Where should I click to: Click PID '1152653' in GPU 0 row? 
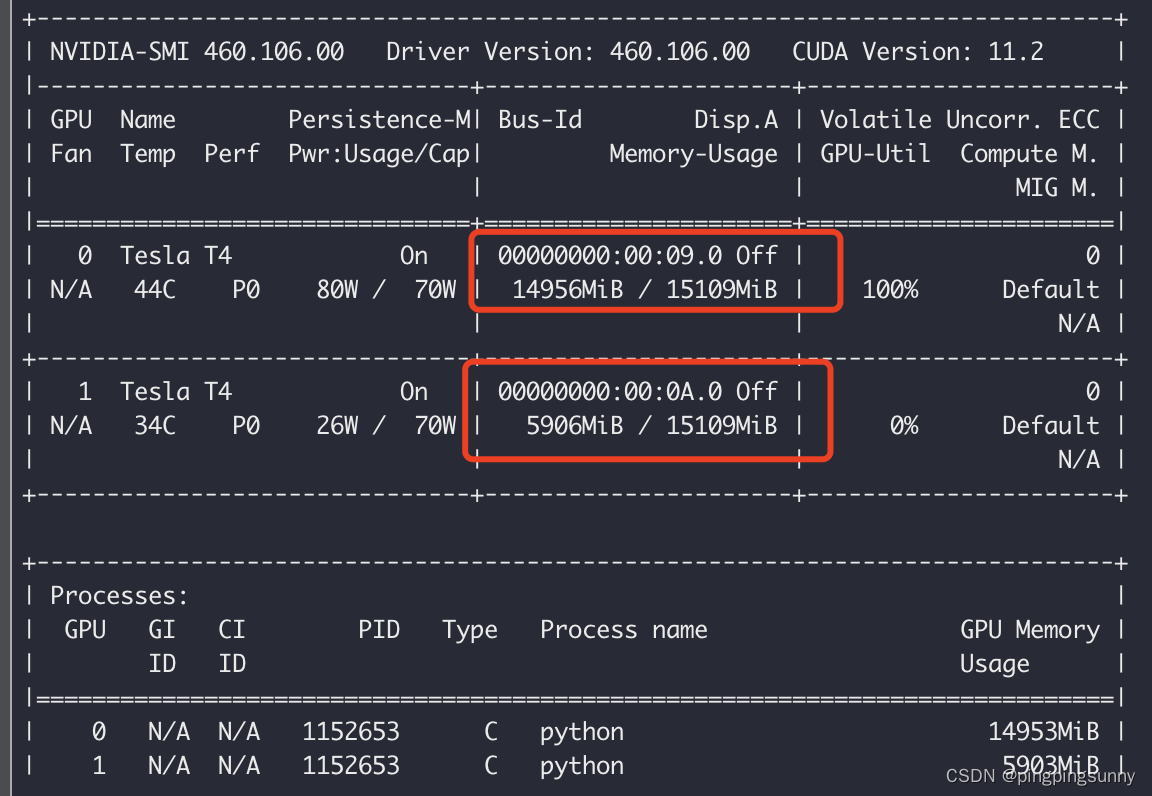[x=351, y=731]
